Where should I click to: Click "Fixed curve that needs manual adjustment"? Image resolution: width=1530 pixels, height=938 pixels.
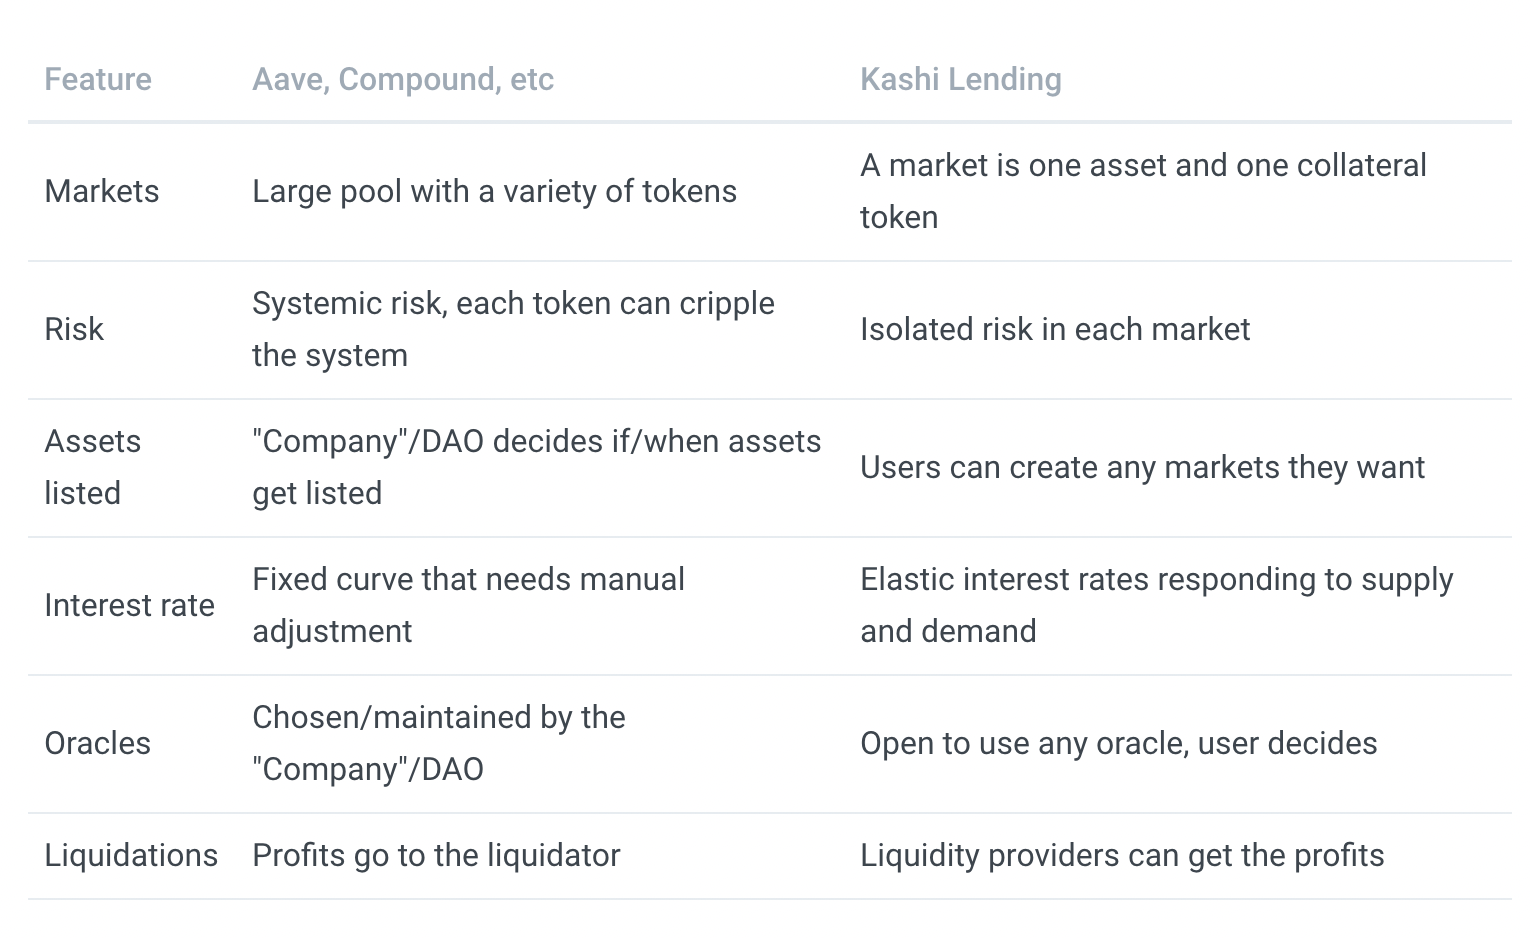[x=468, y=605]
